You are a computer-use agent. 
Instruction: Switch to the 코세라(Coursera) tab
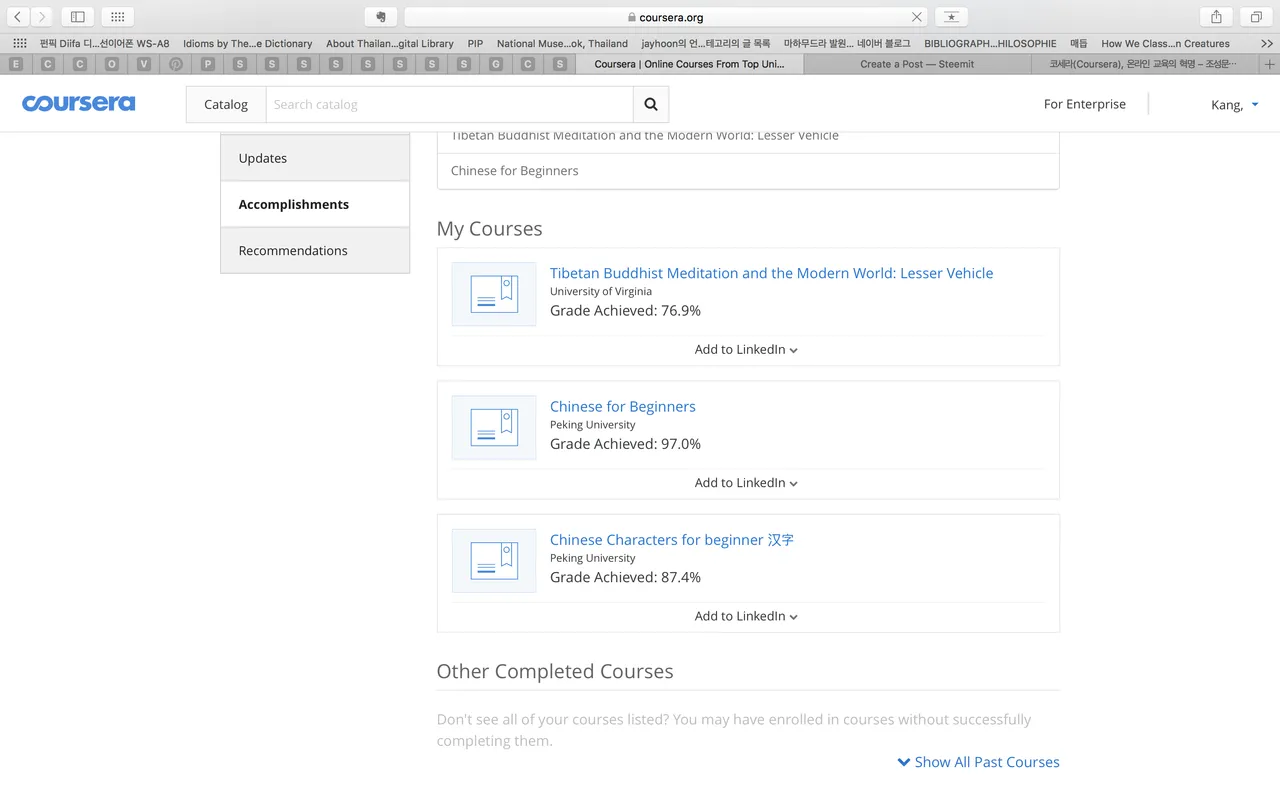[1145, 64]
